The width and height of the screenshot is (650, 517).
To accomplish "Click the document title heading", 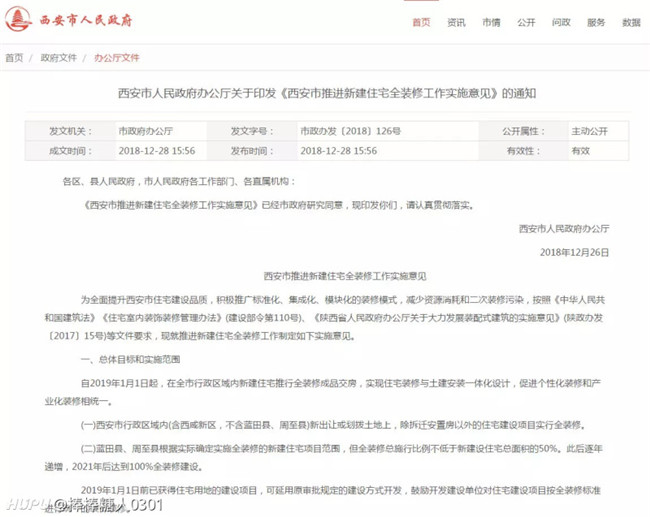I will pyautogui.click(x=325, y=94).
